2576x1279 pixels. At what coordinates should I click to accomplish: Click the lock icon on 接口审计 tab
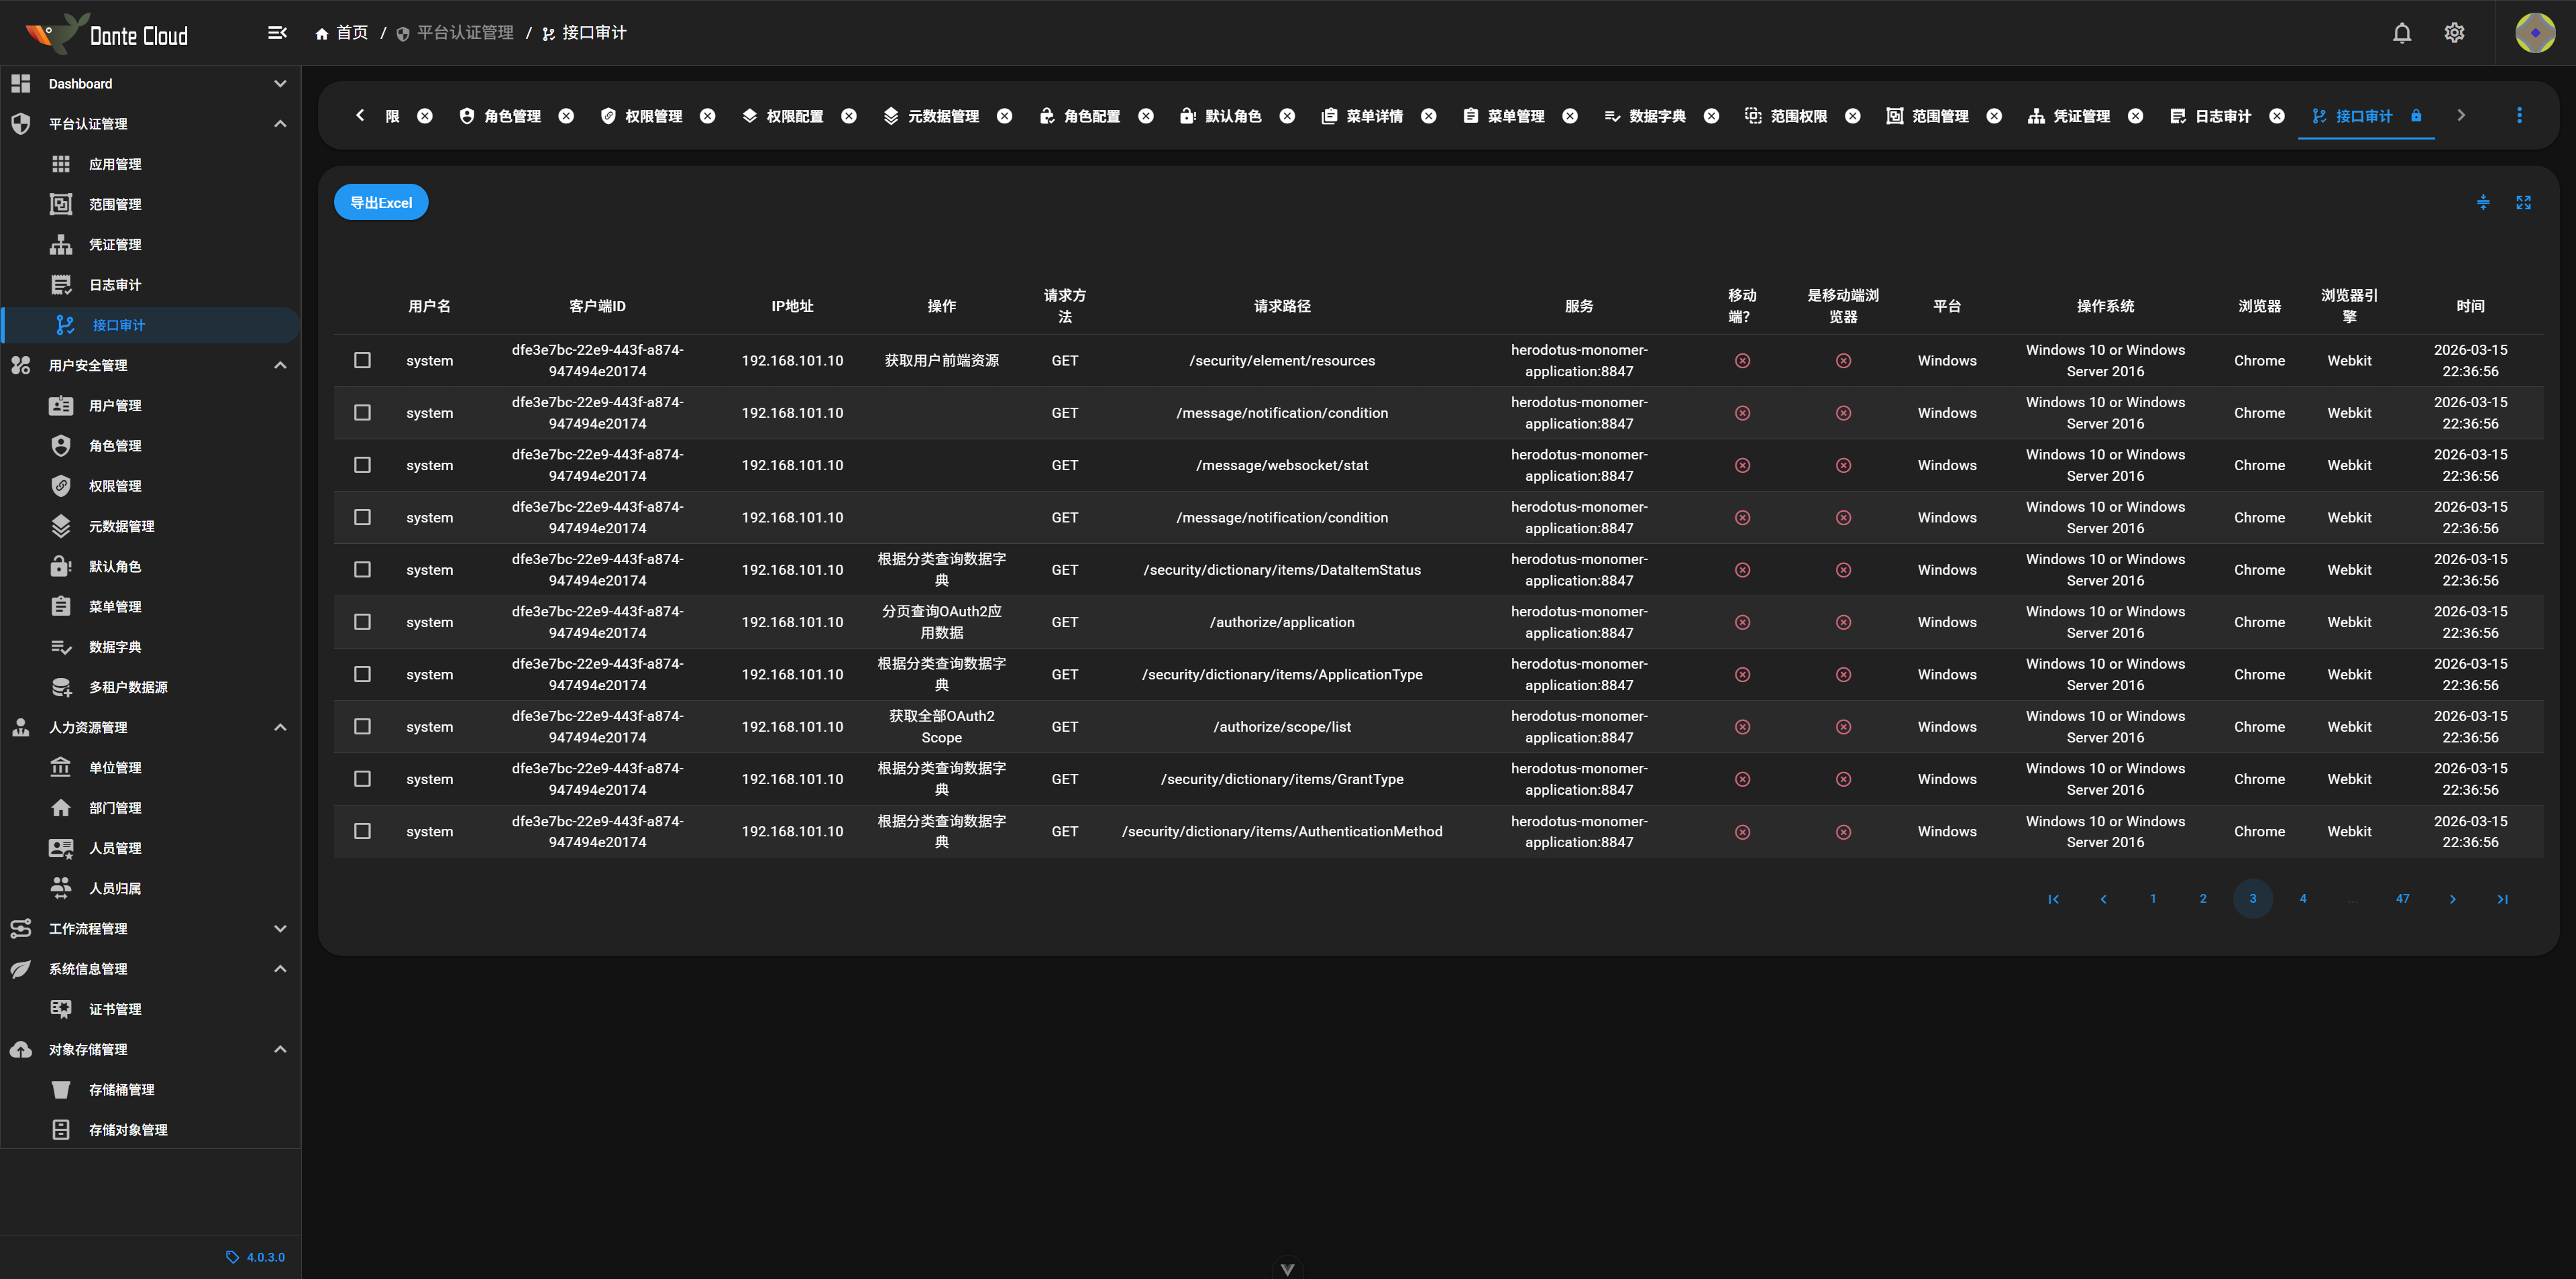tap(2415, 116)
